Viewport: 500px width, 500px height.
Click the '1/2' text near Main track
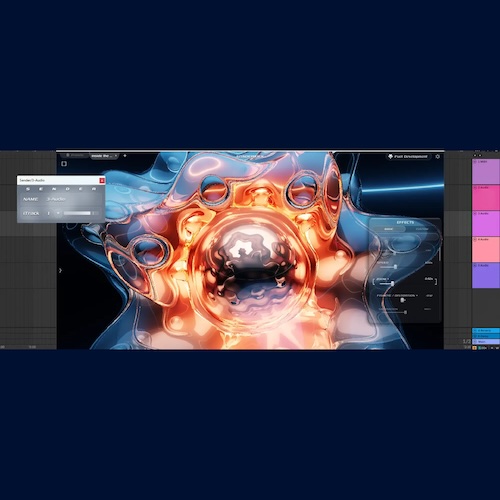coord(466,342)
